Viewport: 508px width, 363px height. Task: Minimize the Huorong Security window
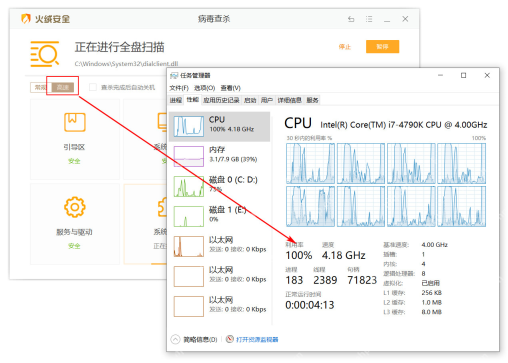coord(387,20)
